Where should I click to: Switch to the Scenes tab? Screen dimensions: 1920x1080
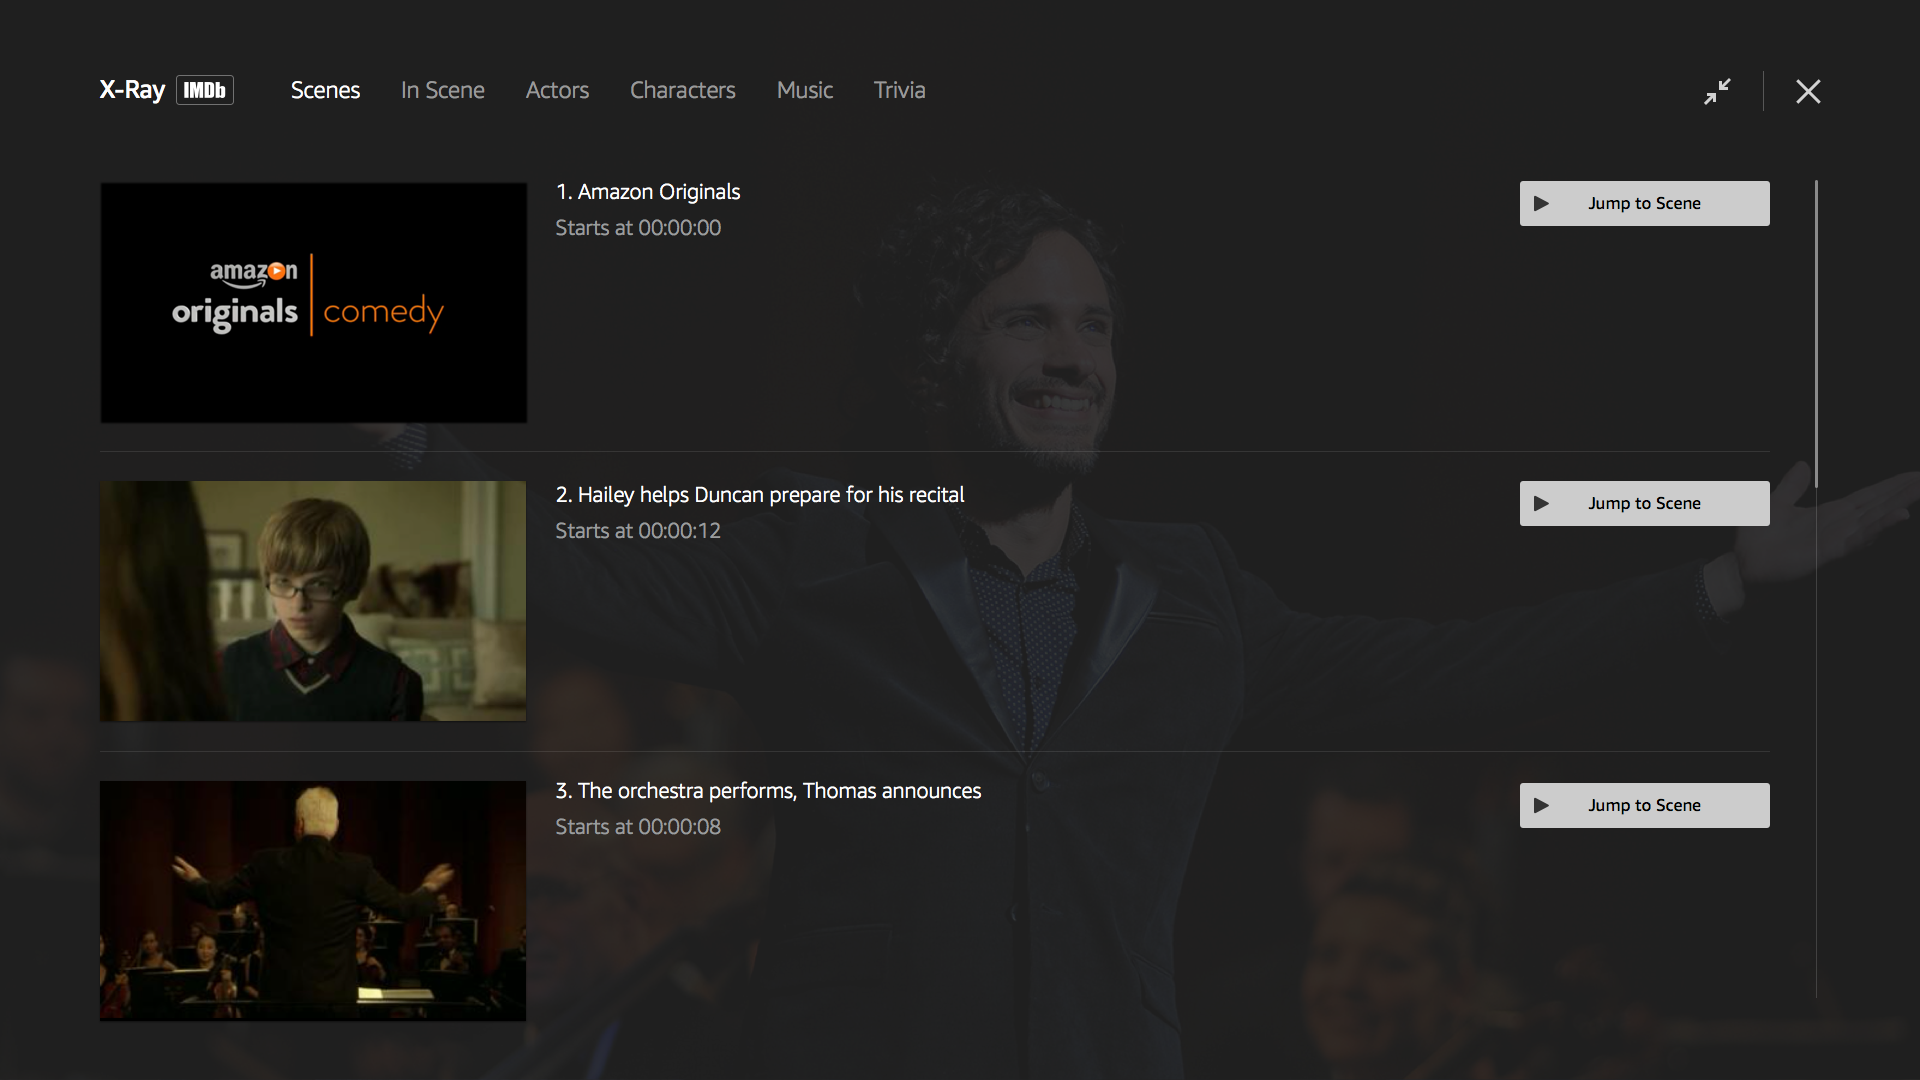(325, 90)
